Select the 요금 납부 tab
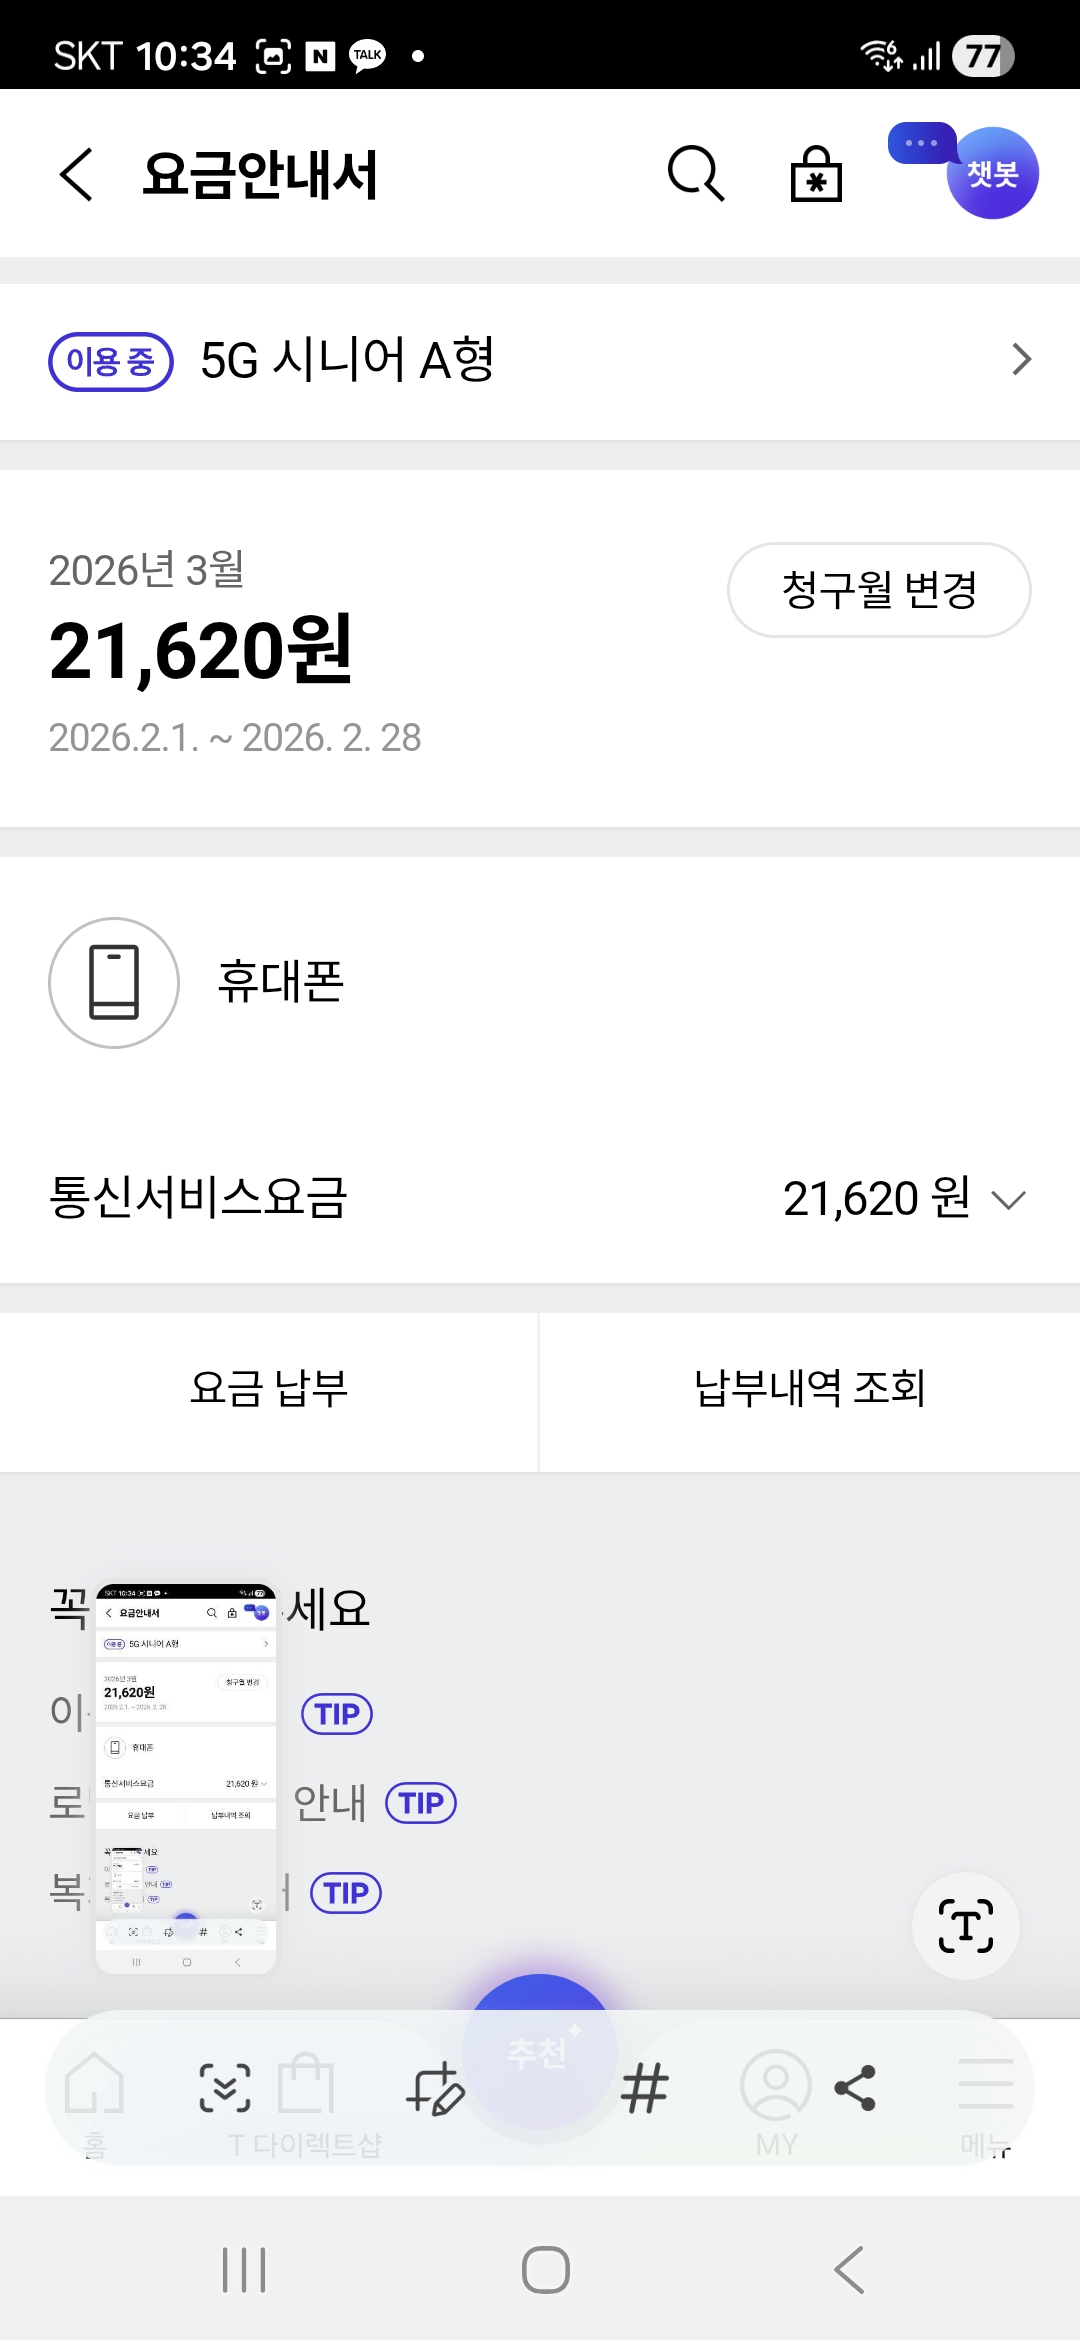 pos(269,1389)
